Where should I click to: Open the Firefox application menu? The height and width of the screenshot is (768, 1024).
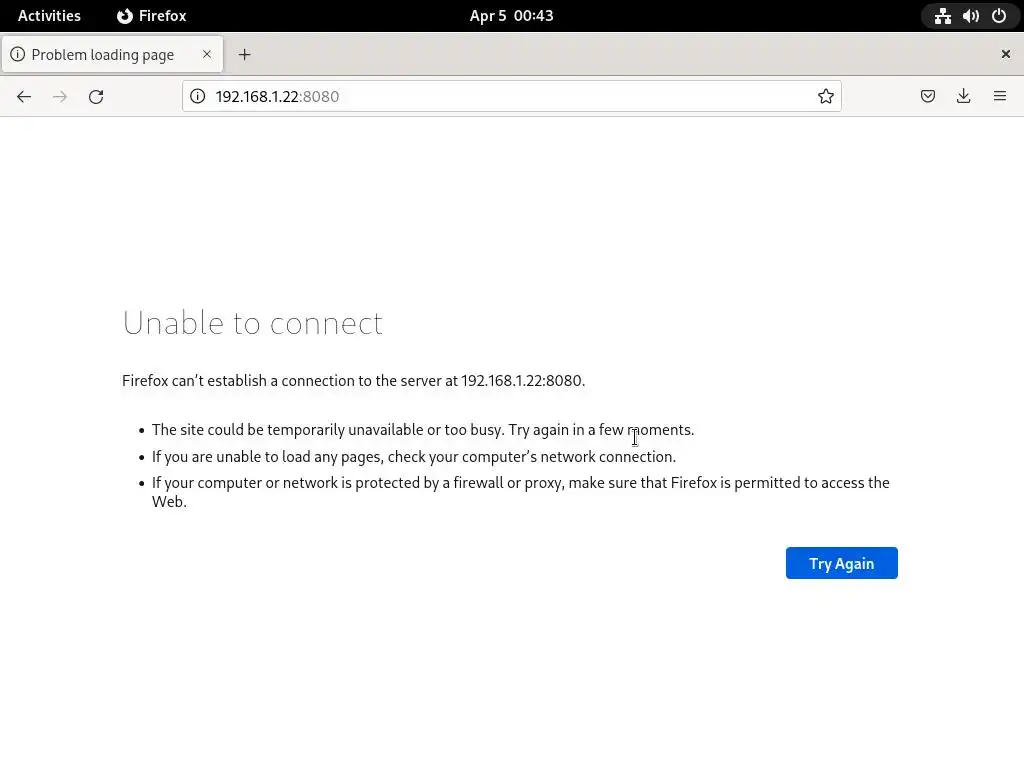pos(1000,96)
